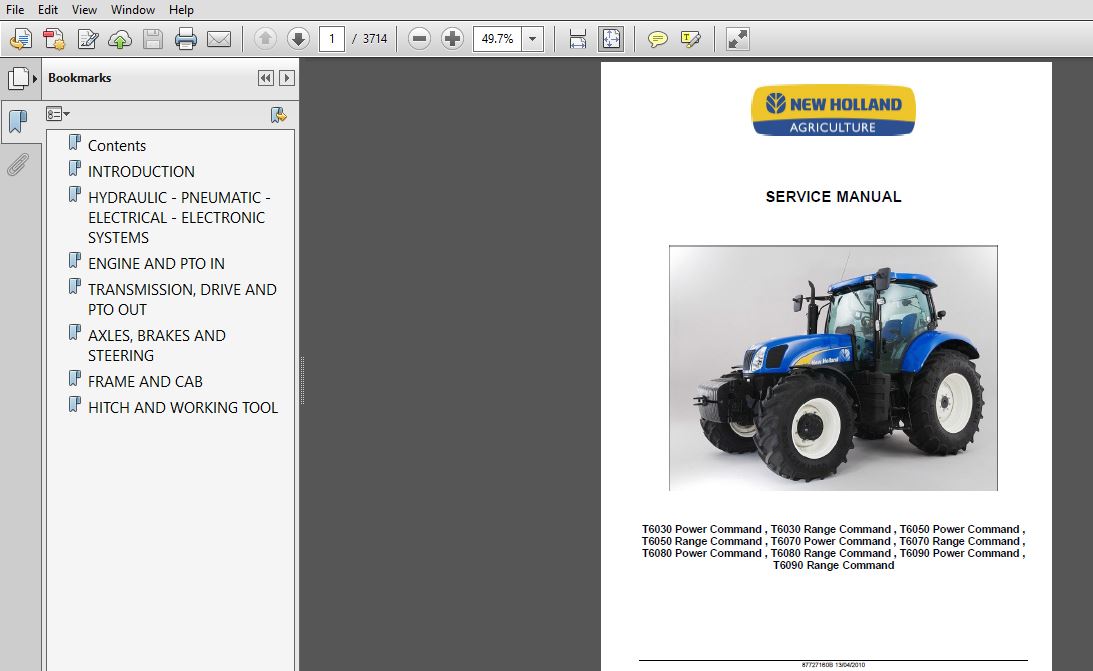Jump to the INTRODUCTION bookmark

coord(141,171)
